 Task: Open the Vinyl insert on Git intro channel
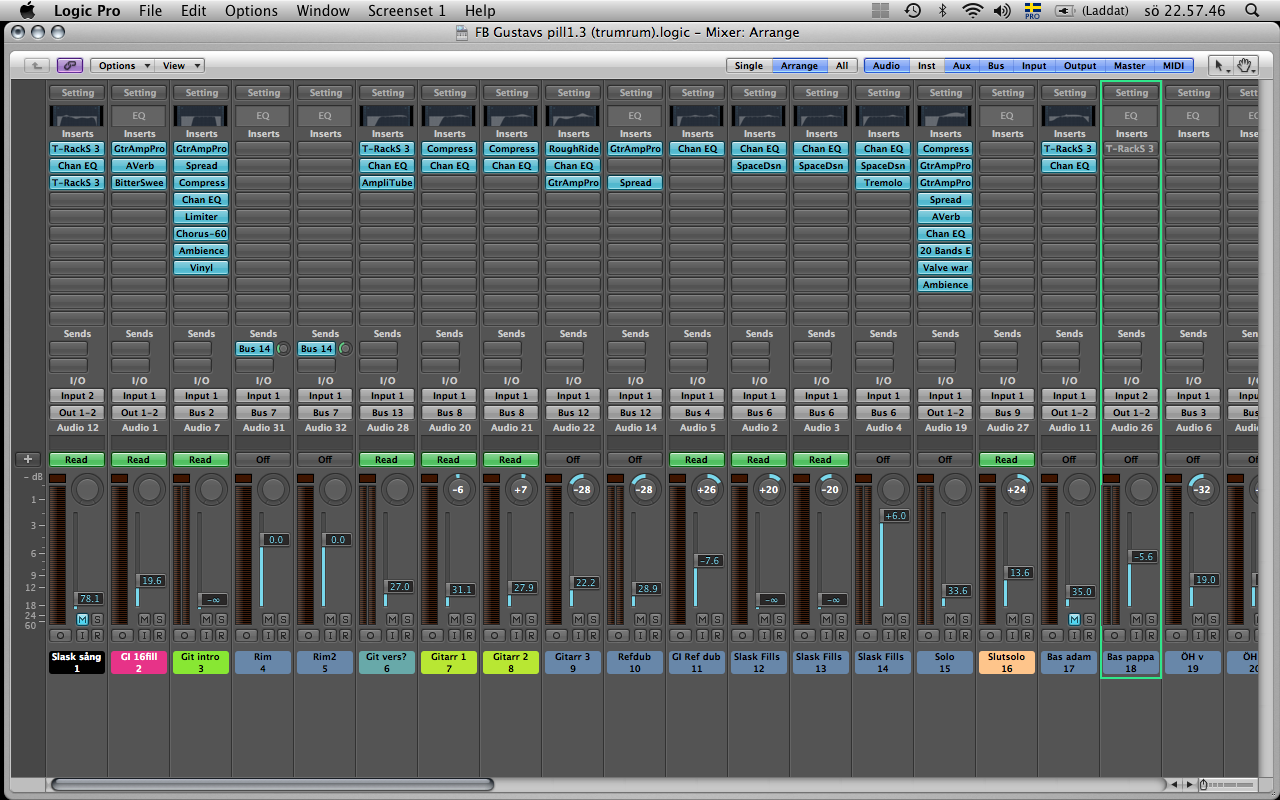point(201,268)
